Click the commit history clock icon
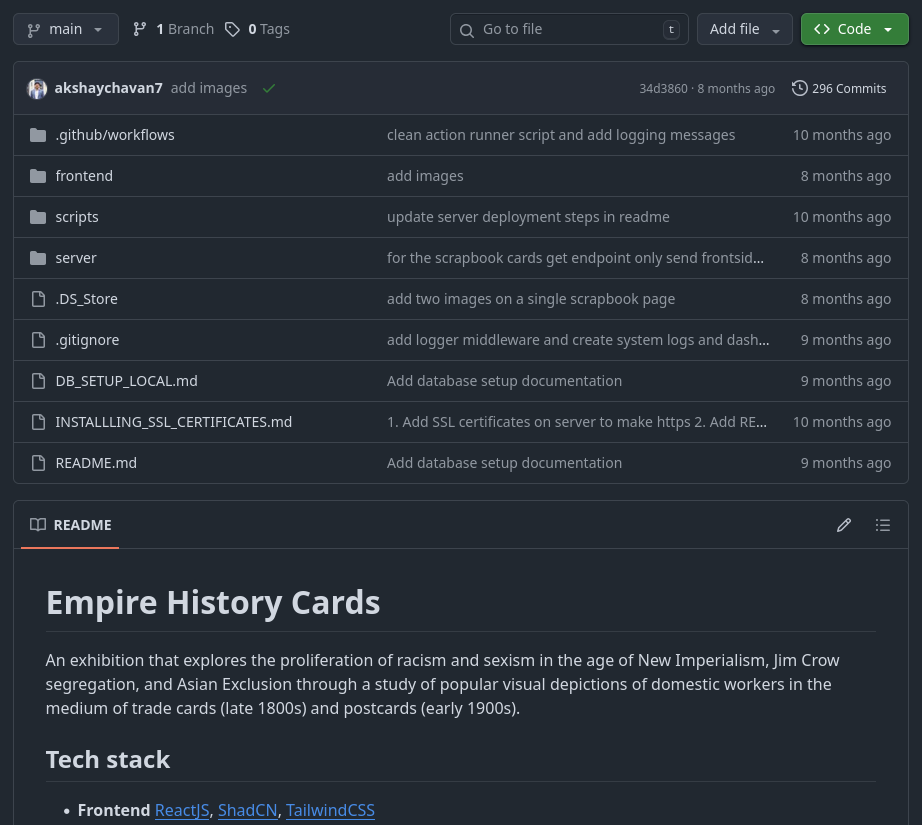Screen dimensions: 922x825 (799, 88)
